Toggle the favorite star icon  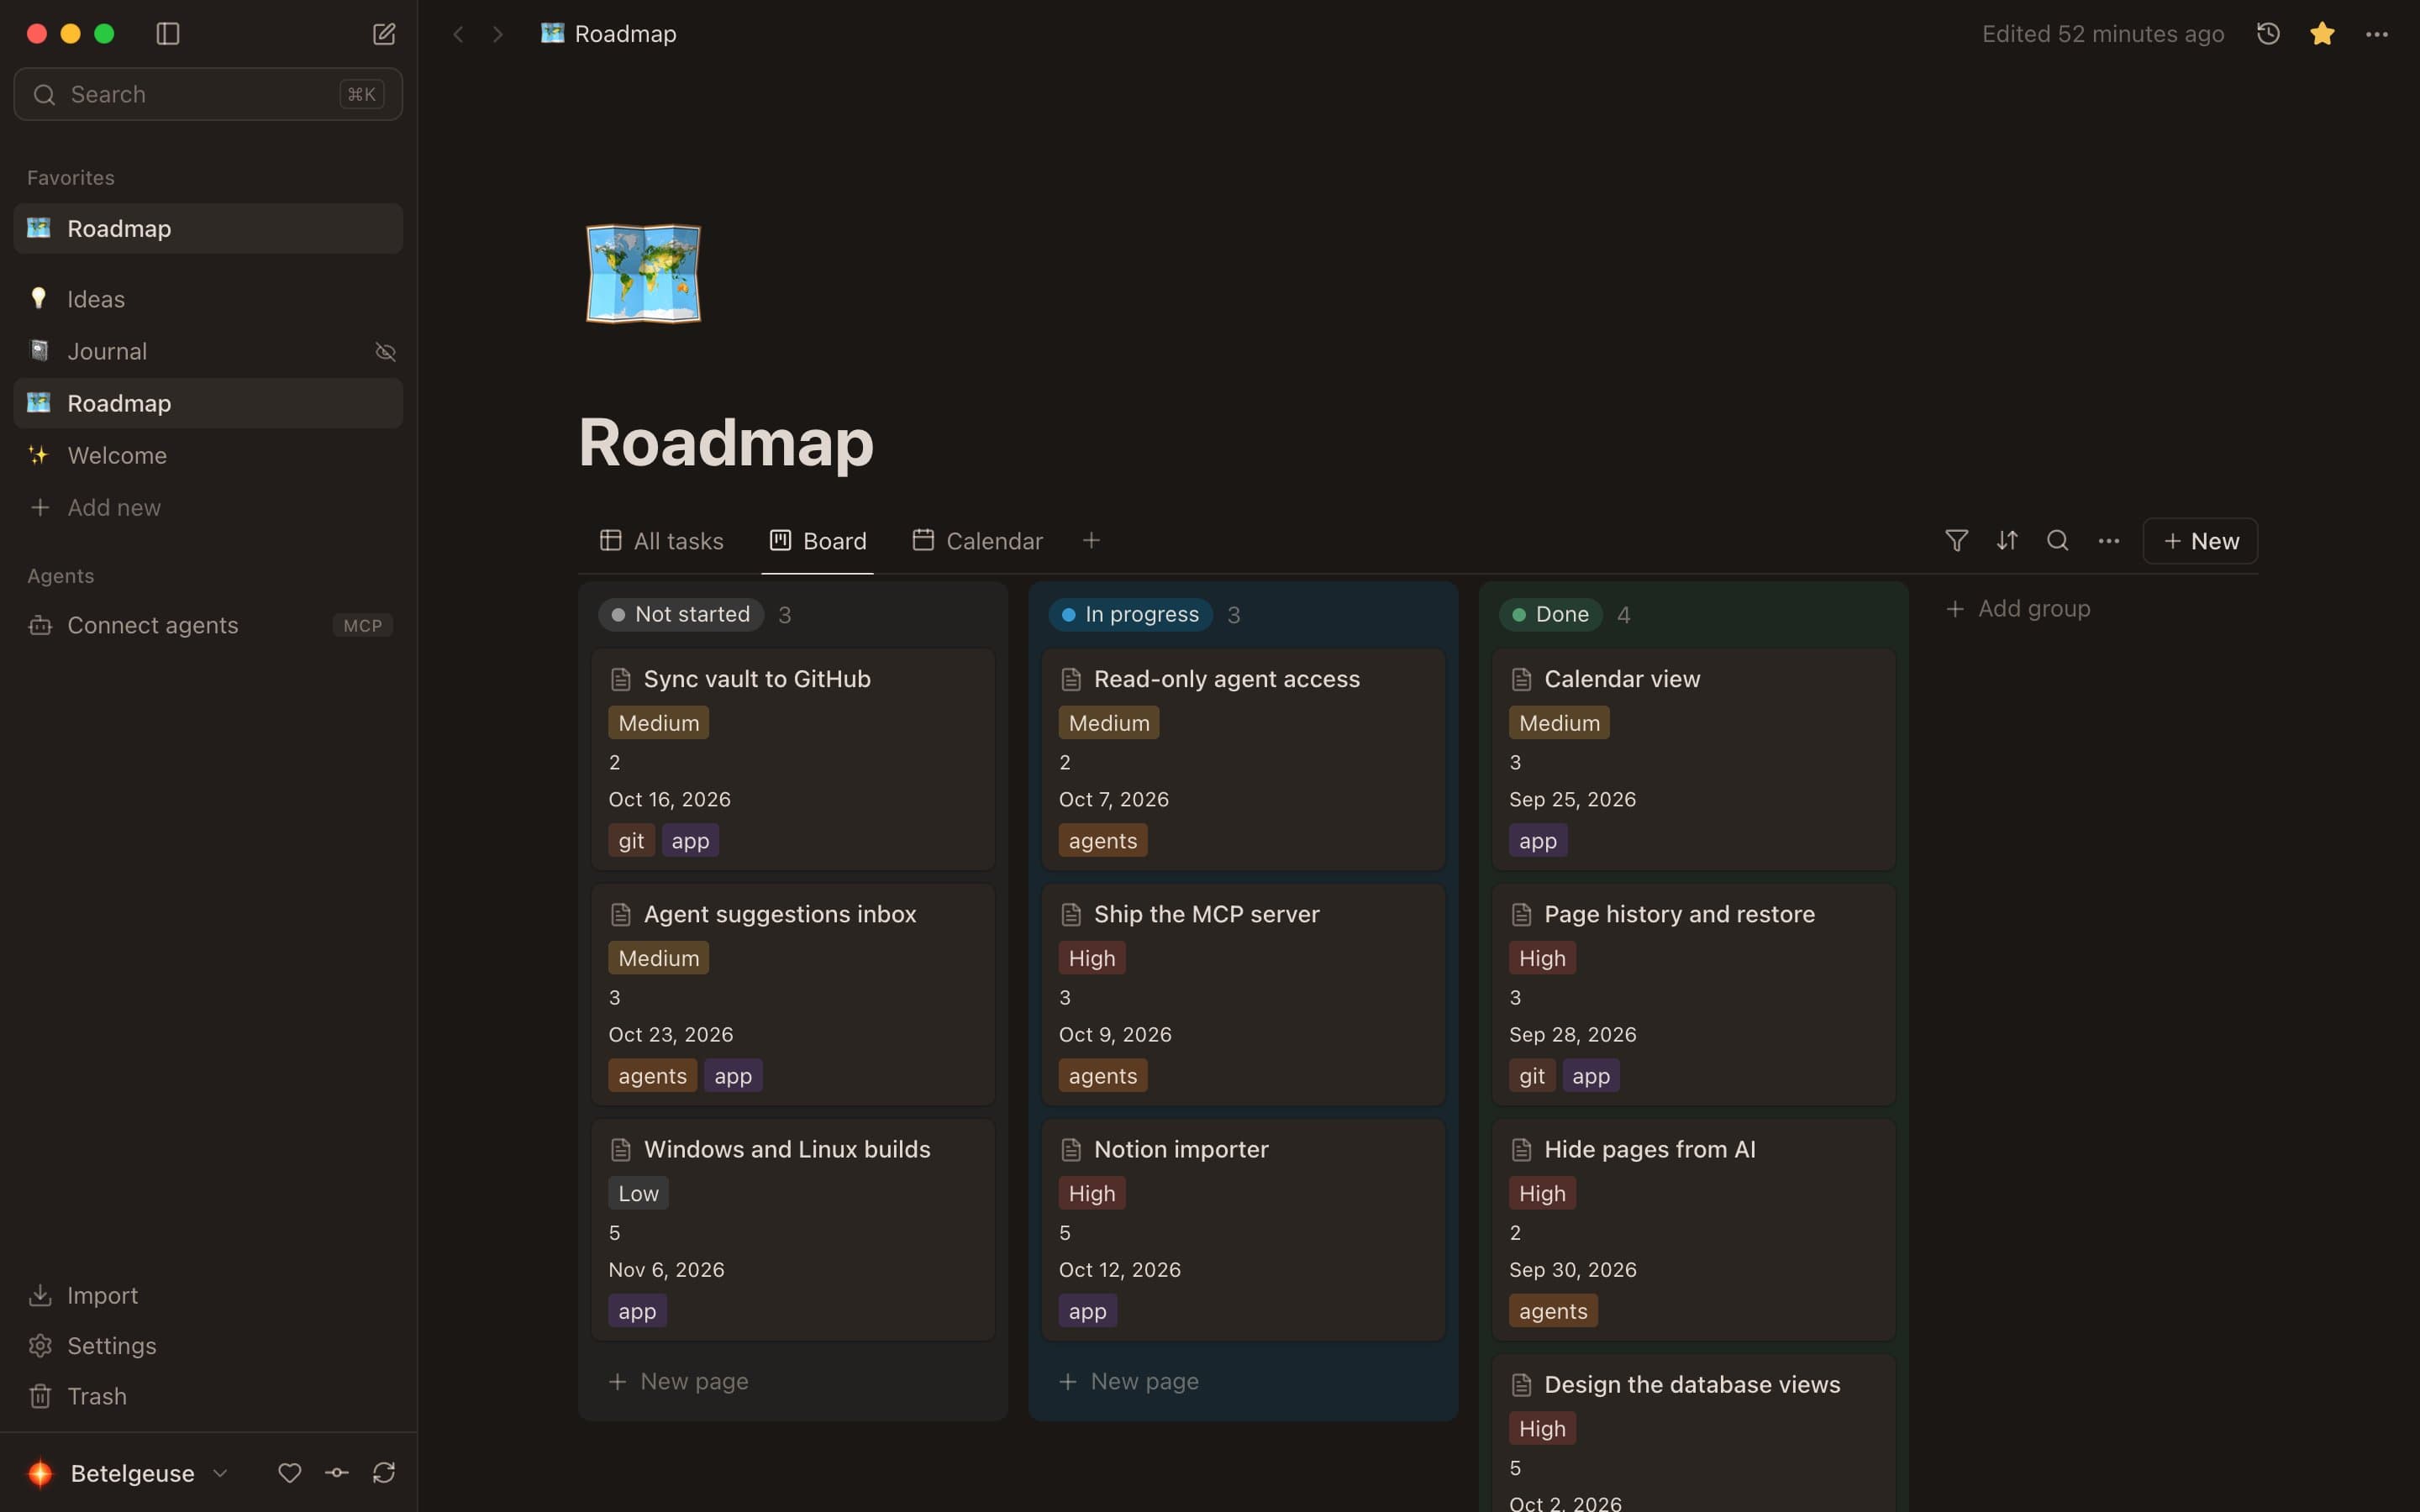tap(2322, 34)
